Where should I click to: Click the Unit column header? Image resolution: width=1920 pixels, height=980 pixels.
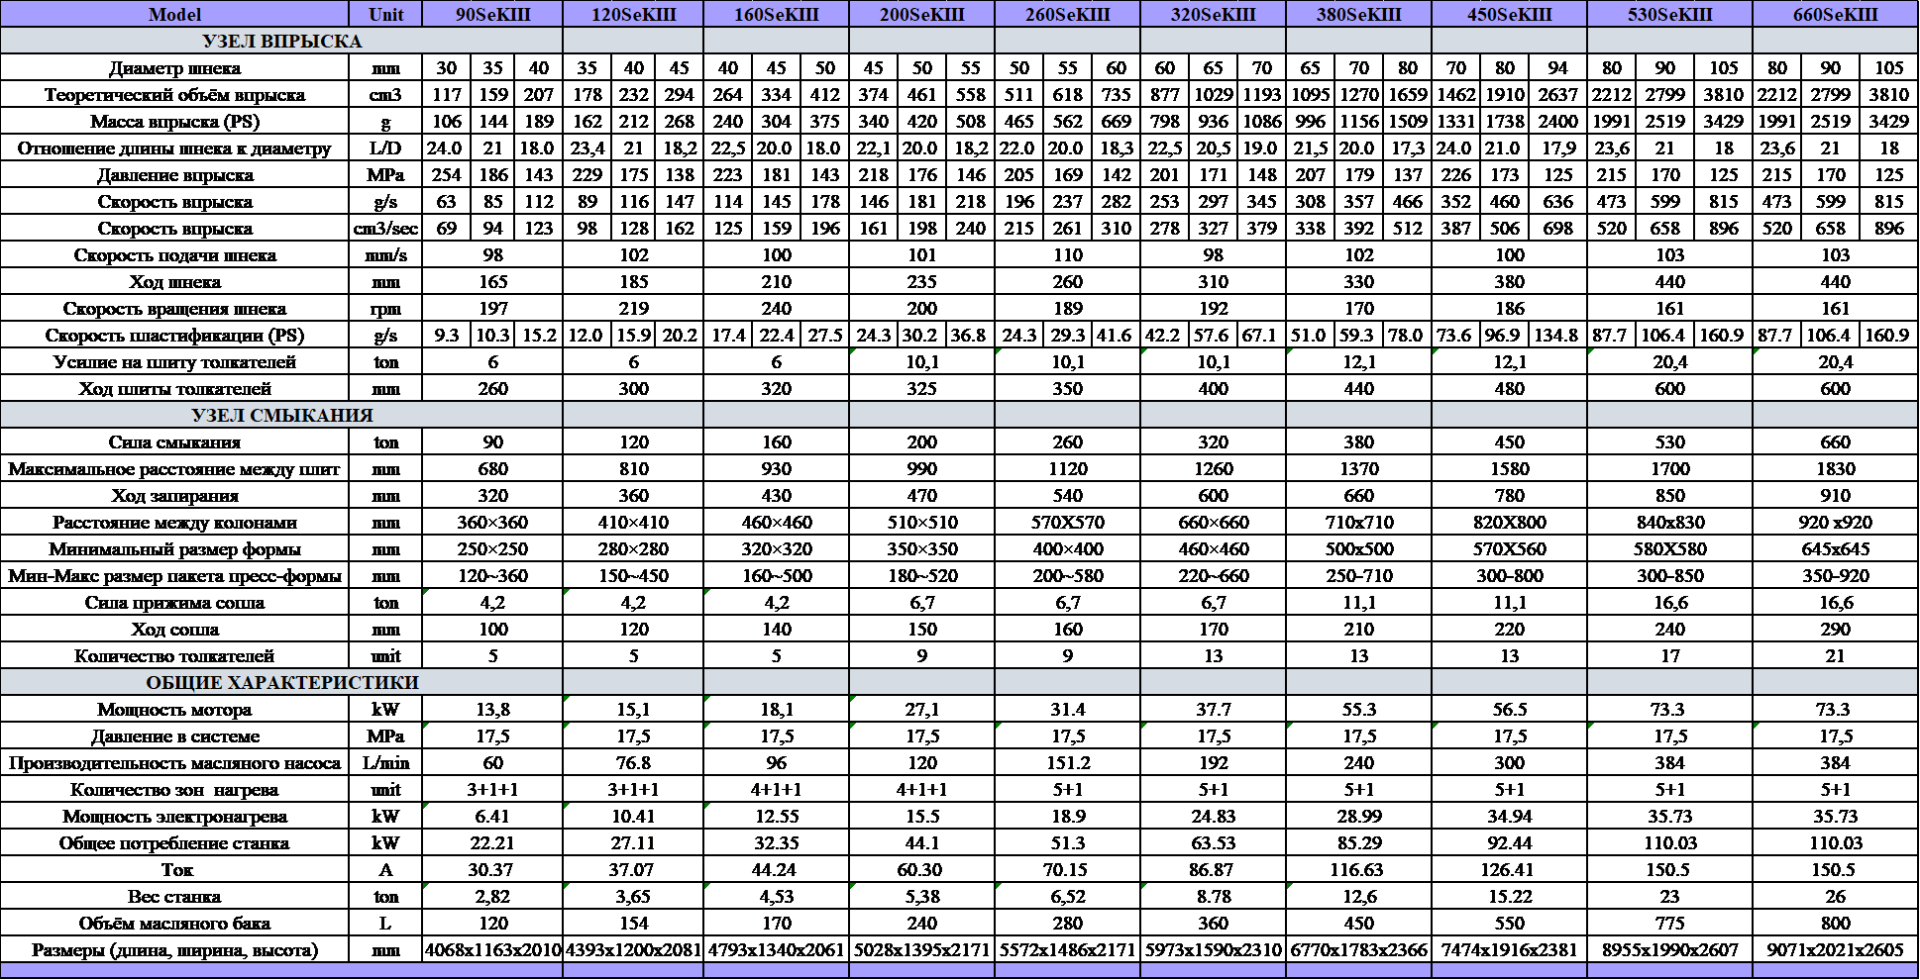click(386, 14)
